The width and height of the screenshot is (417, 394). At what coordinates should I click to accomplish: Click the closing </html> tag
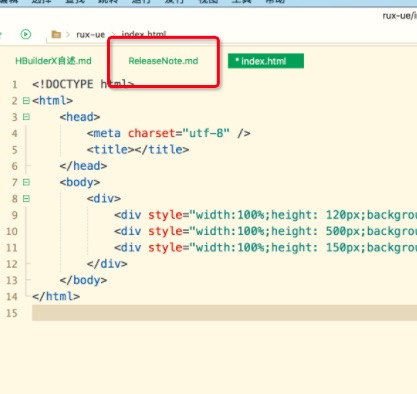(56, 296)
